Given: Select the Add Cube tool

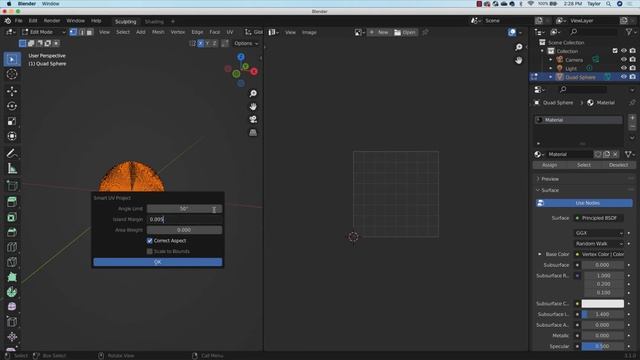Looking at the screenshot, I should (12, 186).
